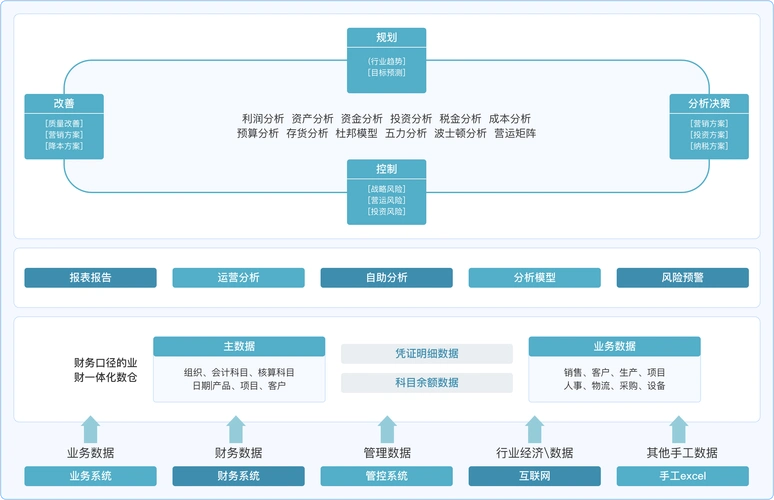This screenshot has height=500, width=774.
Task: Select the 报表报告 block
Action: click(90, 277)
